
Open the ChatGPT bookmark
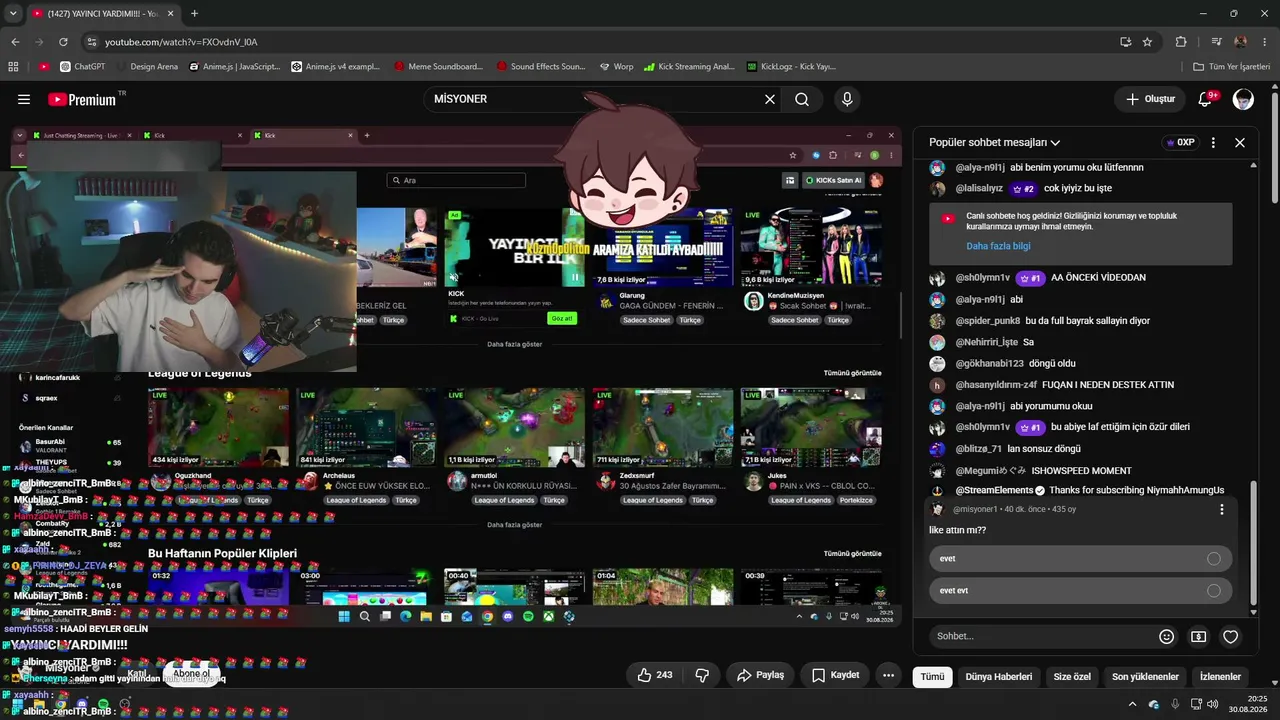(82, 67)
